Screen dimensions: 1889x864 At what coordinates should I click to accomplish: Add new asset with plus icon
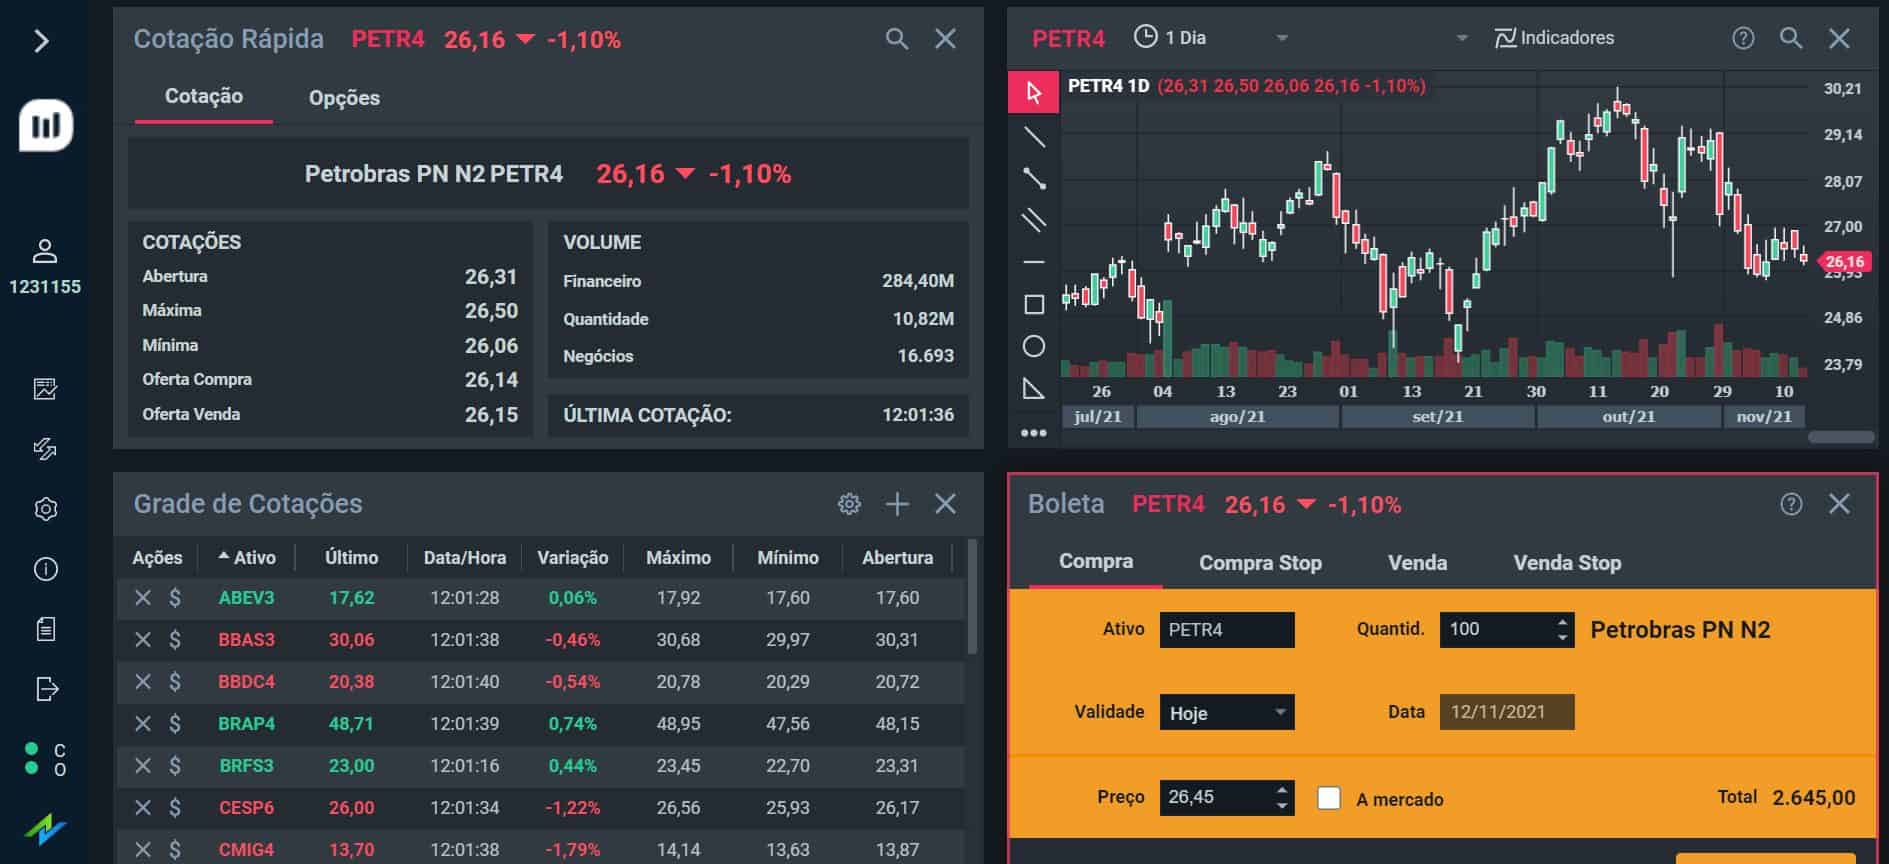tap(897, 504)
